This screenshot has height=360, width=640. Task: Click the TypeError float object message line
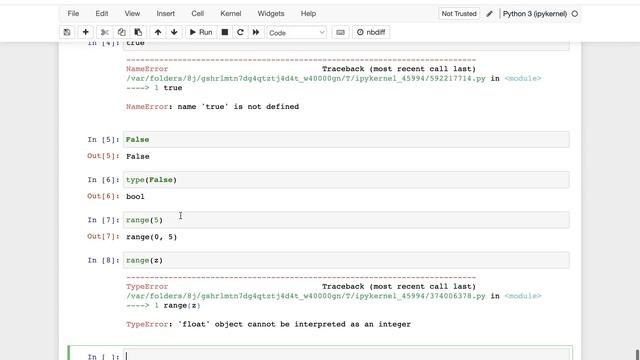click(268, 324)
